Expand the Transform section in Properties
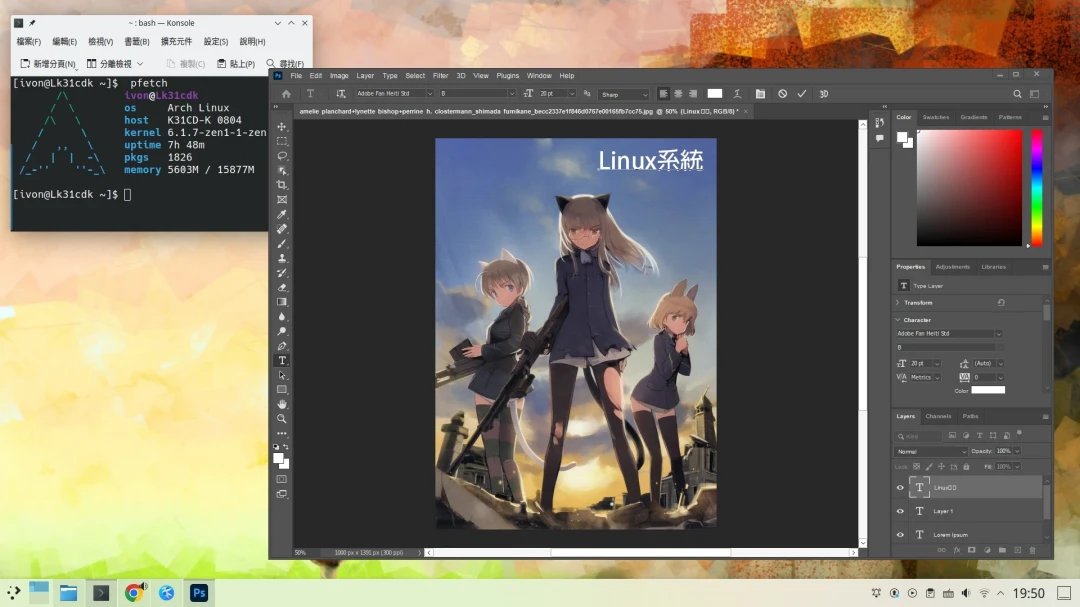Image resolution: width=1080 pixels, height=607 pixels. click(x=898, y=302)
